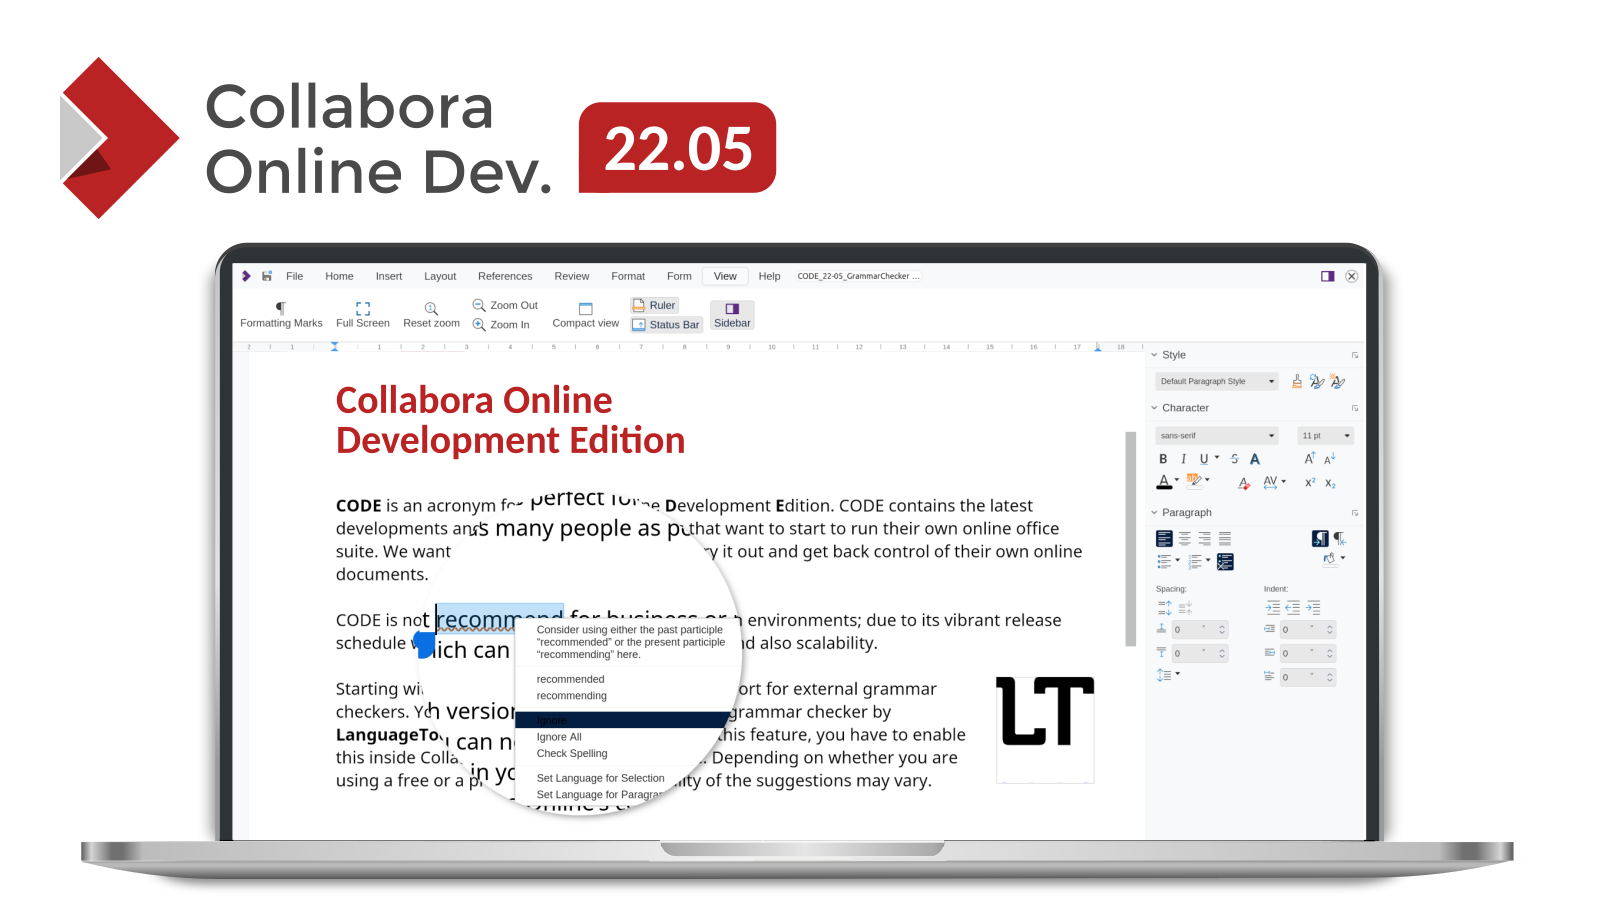The width and height of the screenshot is (1600, 900).
Task: Align paragraph left
Action: pos(1164,539)
